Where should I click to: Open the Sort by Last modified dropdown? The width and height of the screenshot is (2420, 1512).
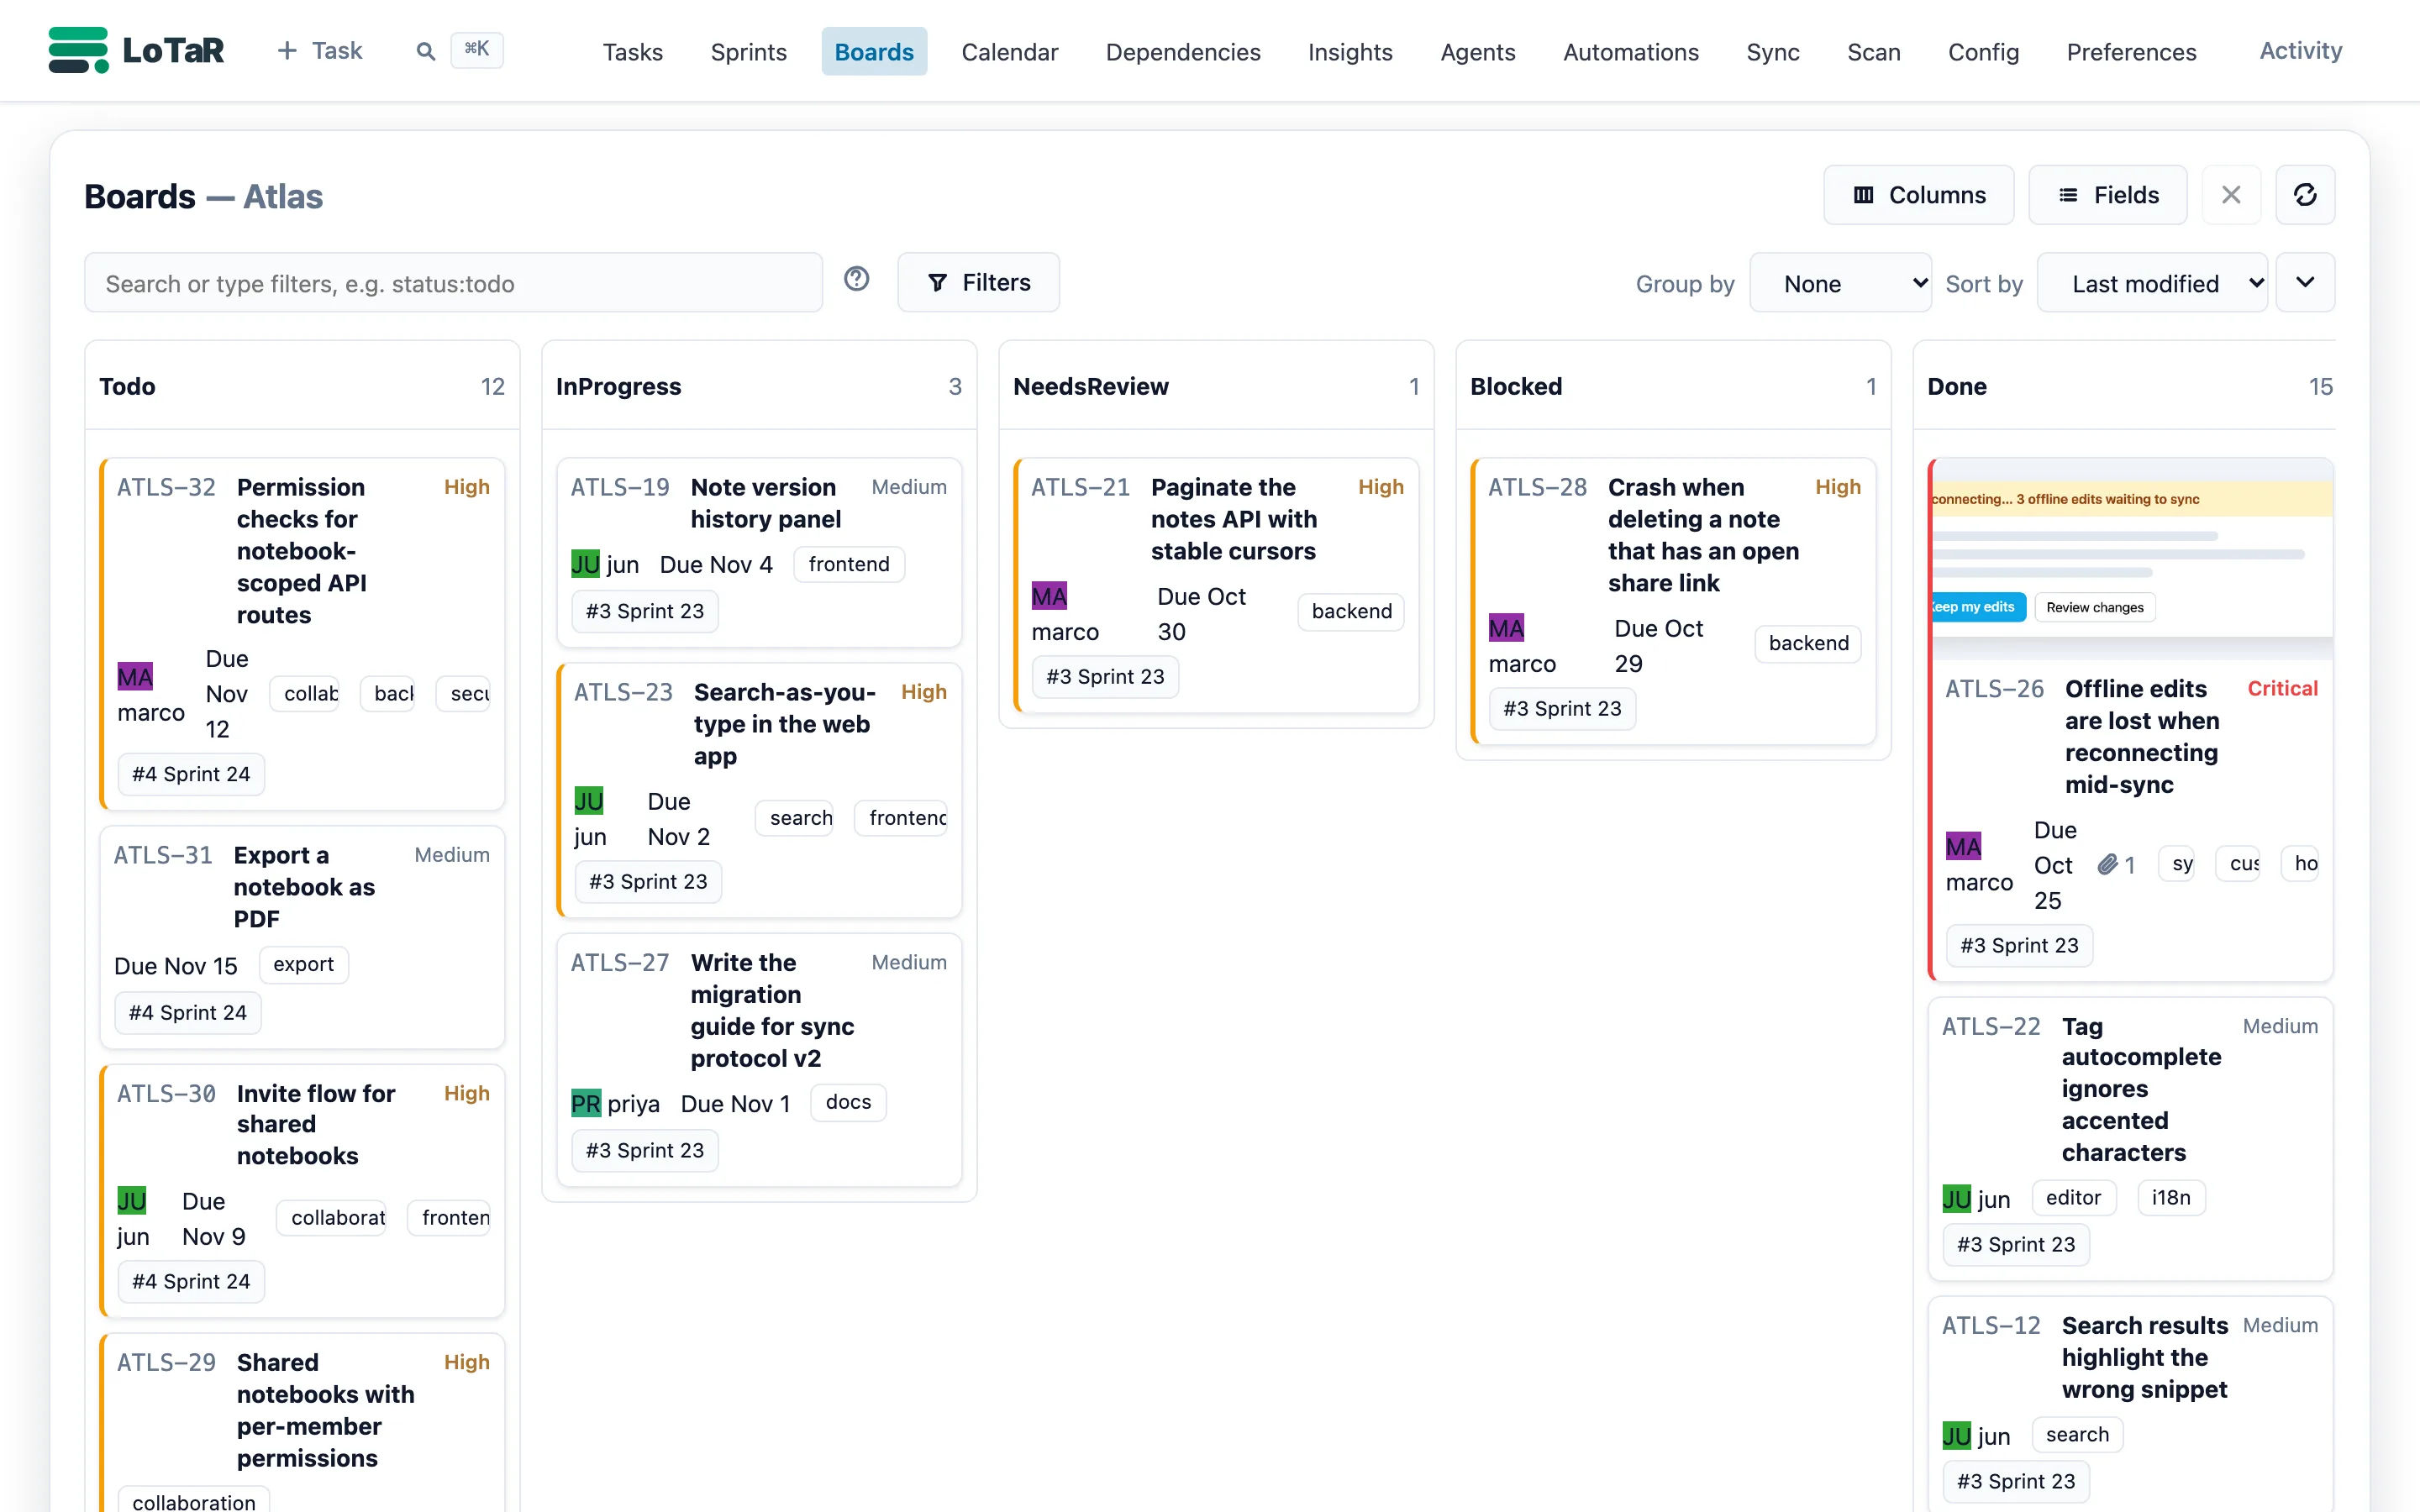click(2152, 283)
